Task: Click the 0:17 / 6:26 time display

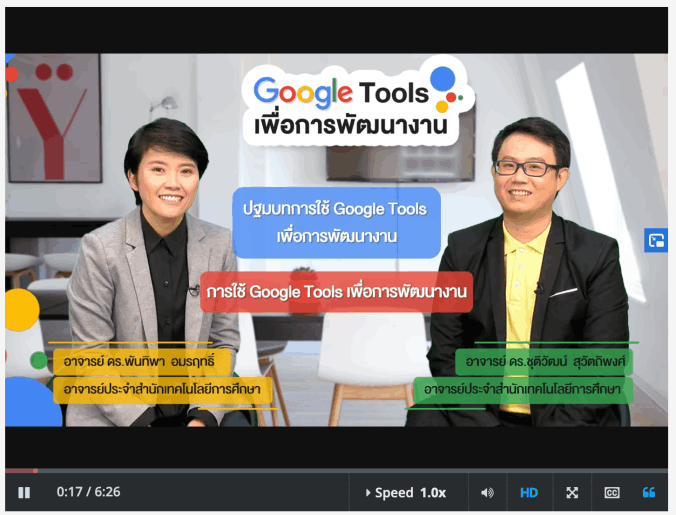Action: tap(88, 492)
